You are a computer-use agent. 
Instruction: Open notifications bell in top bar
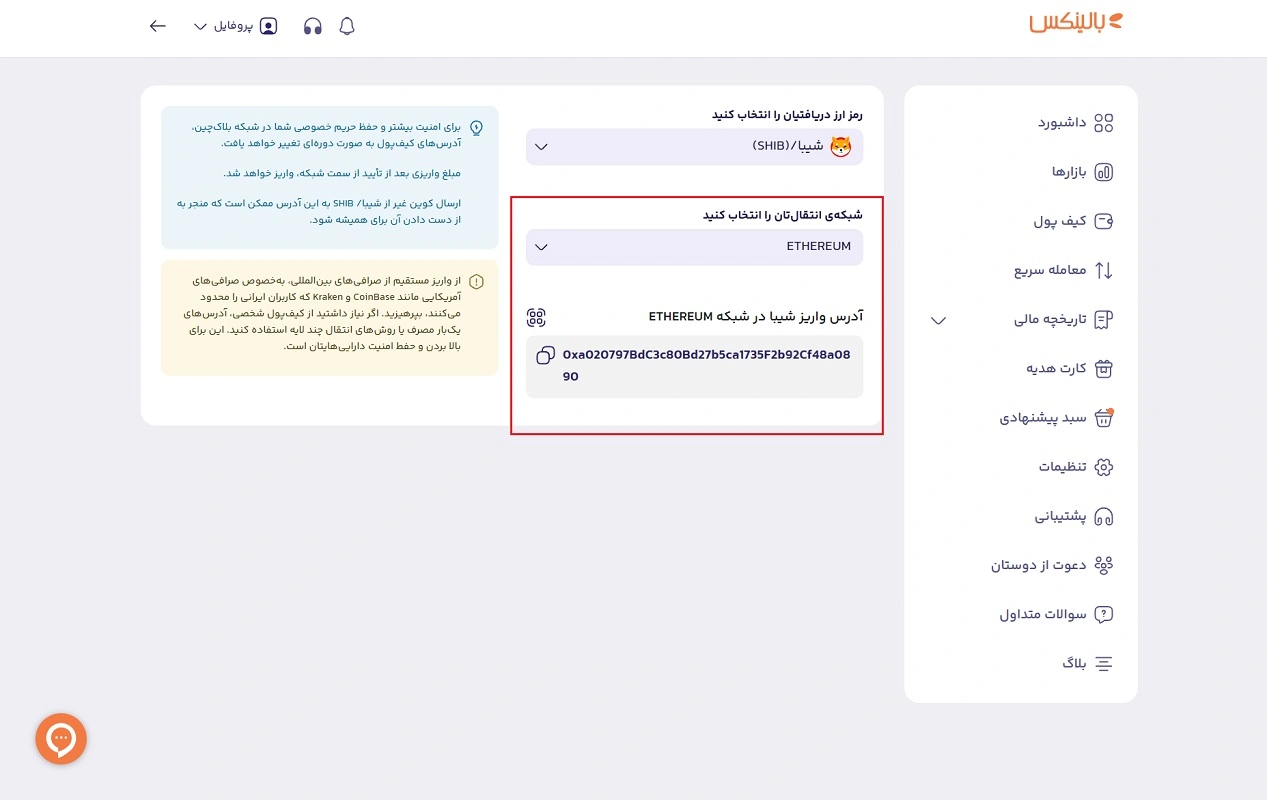pos(347,26)
